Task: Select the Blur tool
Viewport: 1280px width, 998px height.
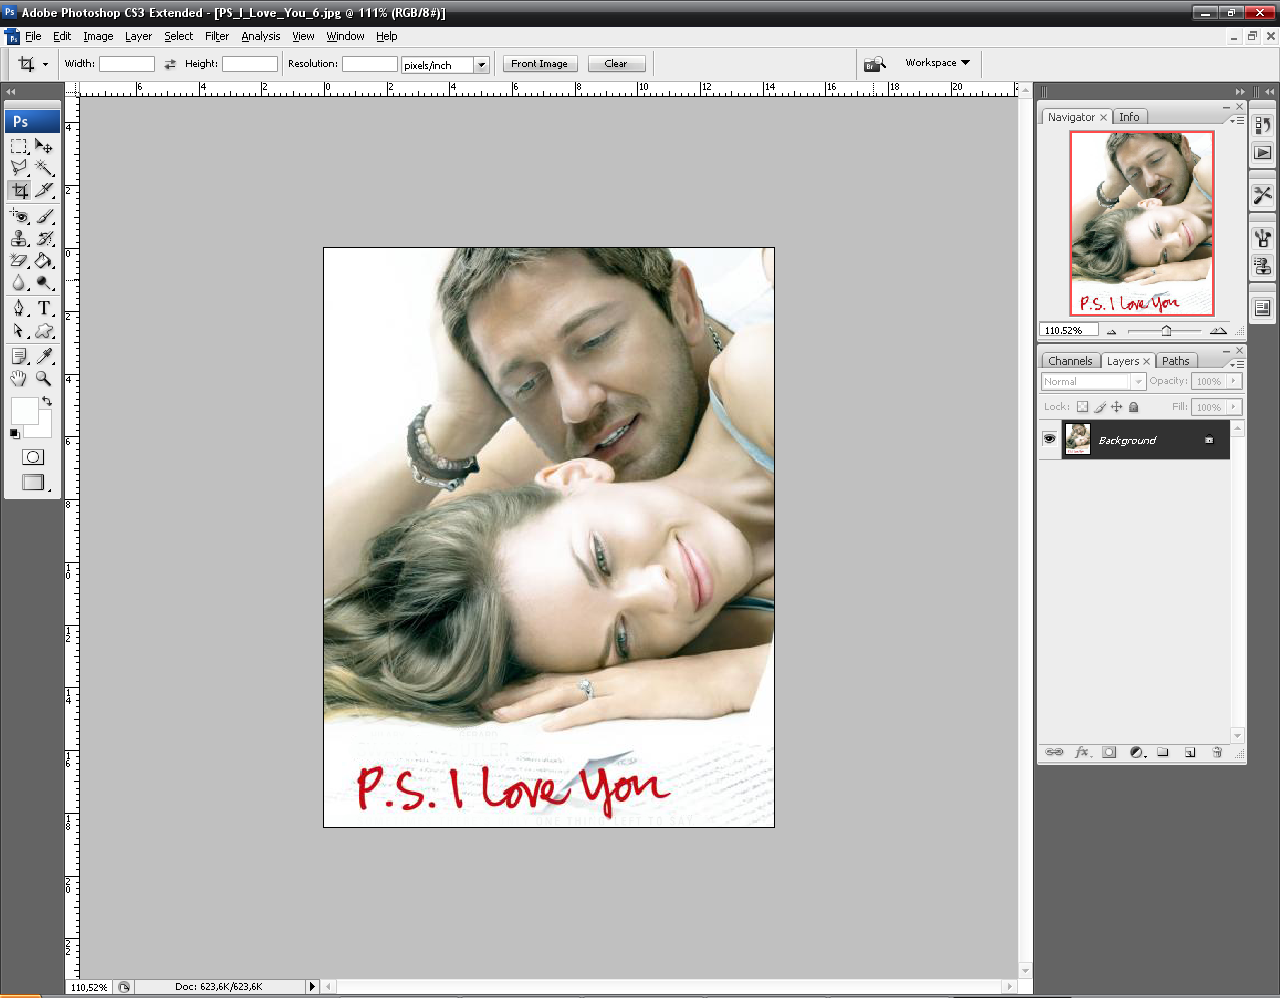Action: pos(19,283)
